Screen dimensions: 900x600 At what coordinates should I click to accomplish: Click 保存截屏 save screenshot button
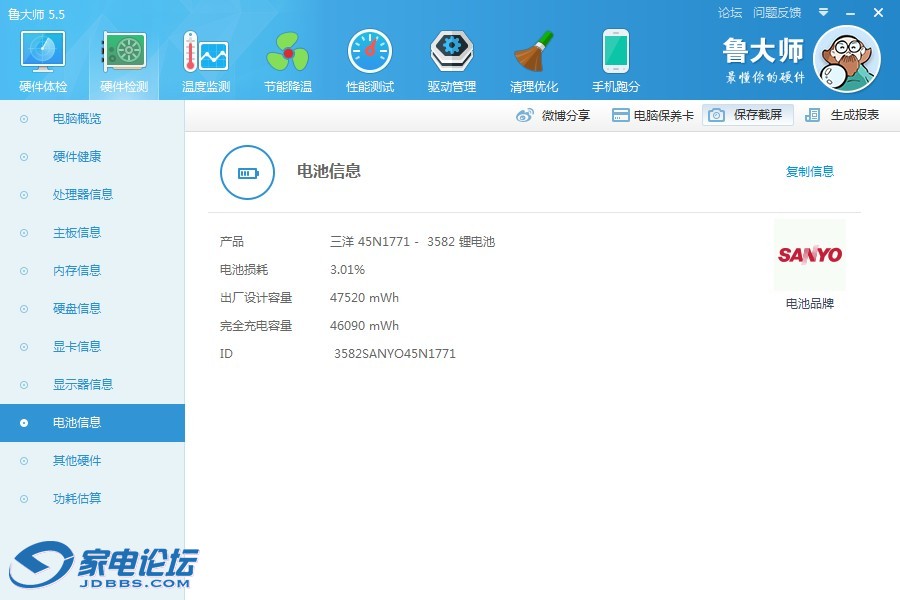[x=747, y=115]
